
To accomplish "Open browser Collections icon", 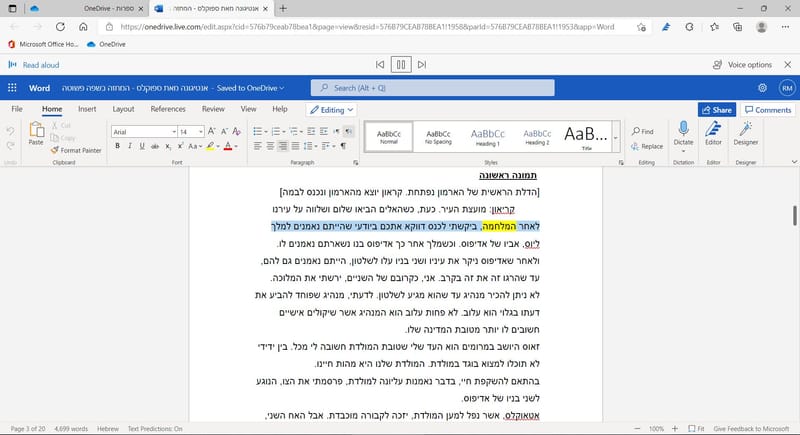I will tap(737, 27).
